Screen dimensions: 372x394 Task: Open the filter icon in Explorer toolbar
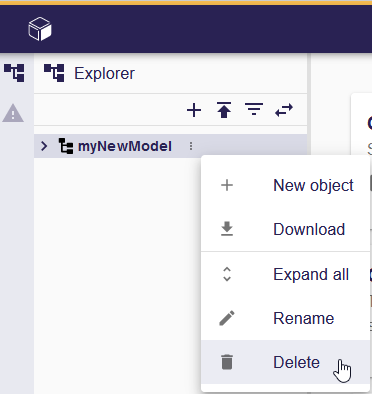click(x=254, y=109)
